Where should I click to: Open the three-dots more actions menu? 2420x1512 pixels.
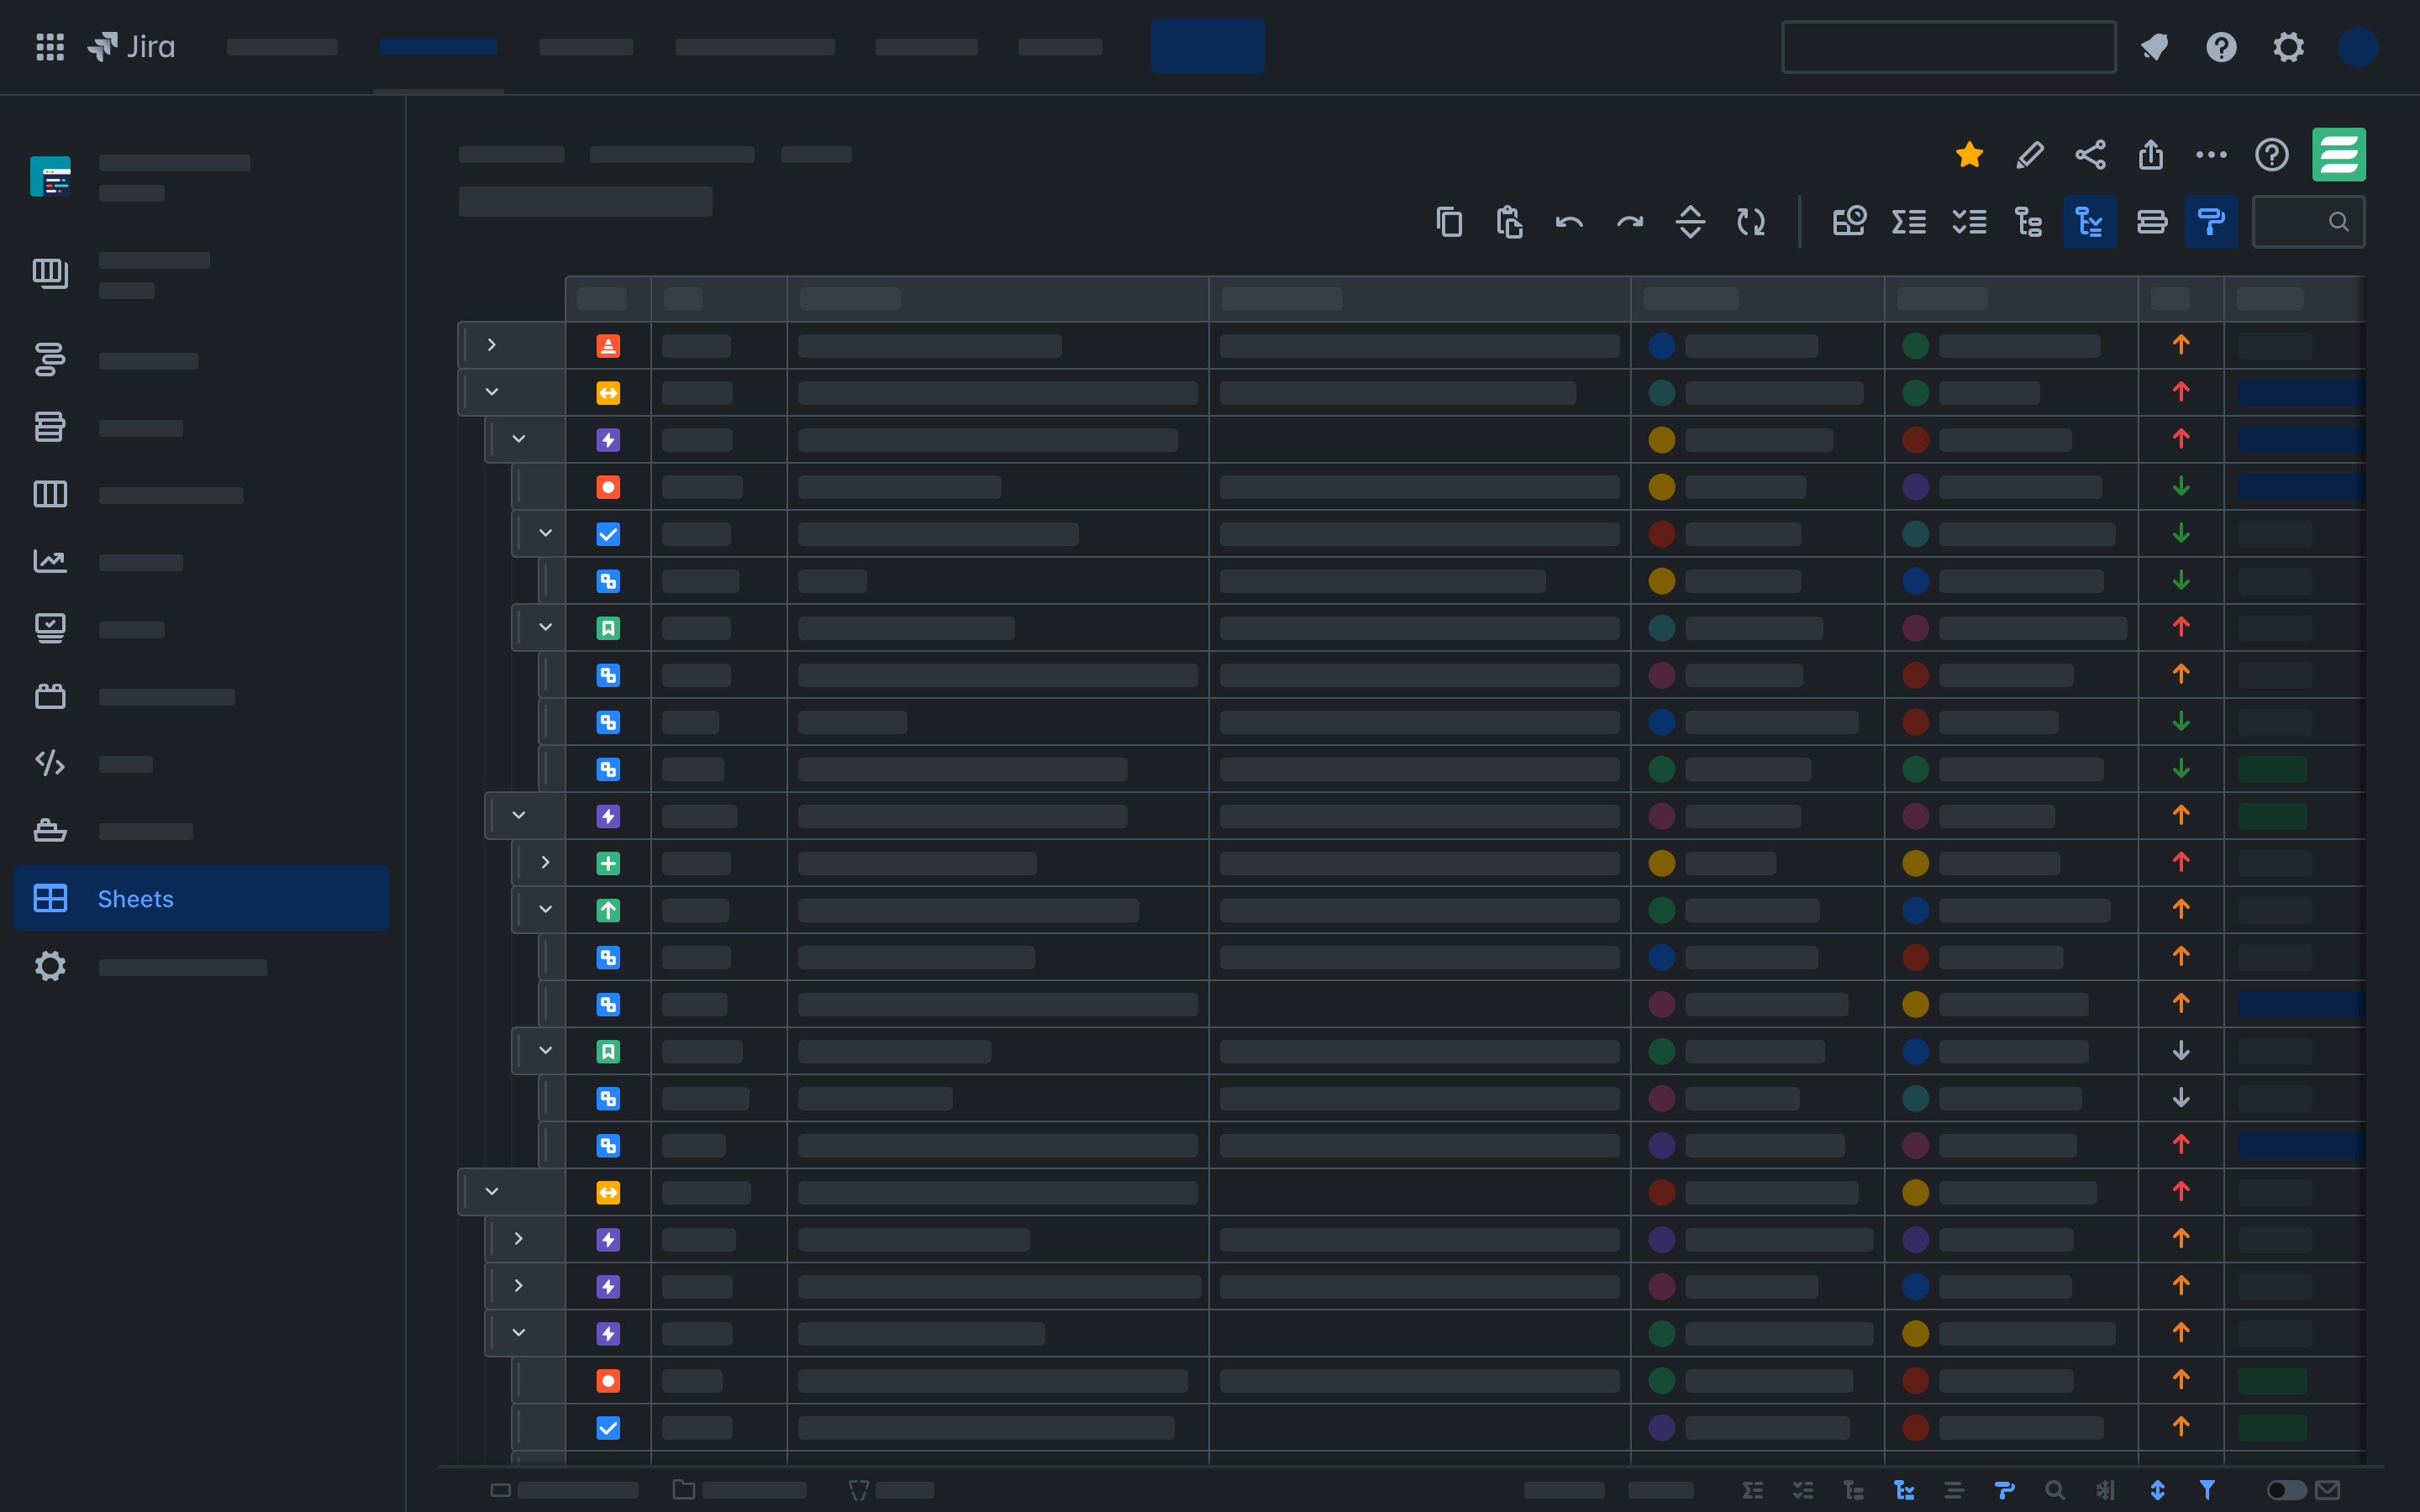(x=2210, y=155)
